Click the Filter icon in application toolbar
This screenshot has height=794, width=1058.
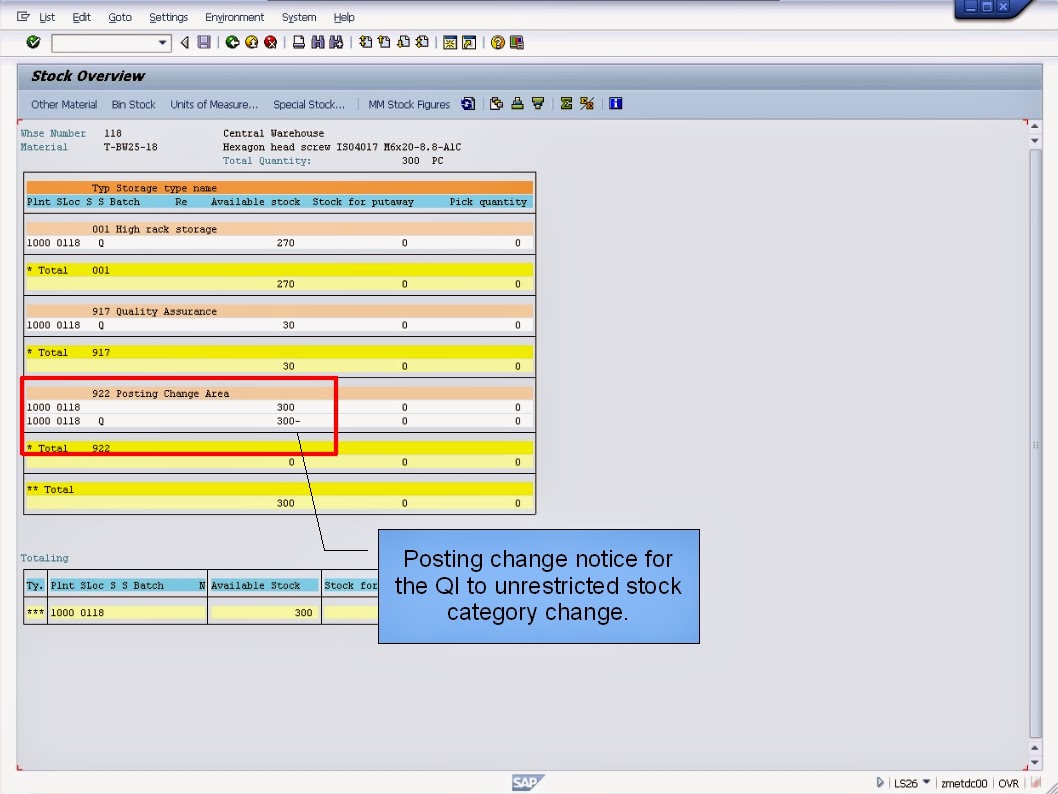pos(538,103)
